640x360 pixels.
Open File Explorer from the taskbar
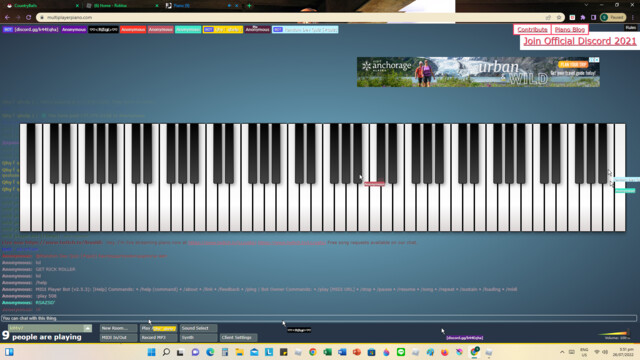[240, 352]
